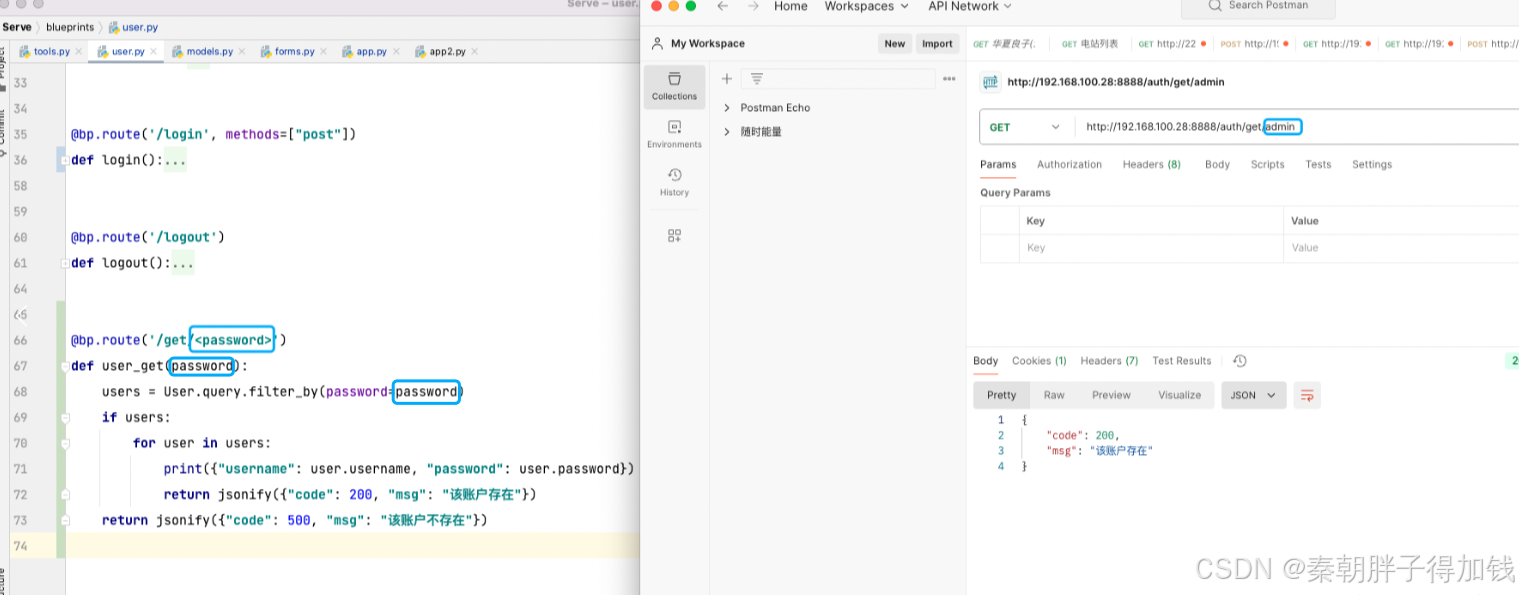
Task: Collapse the user_get function fold marker on line 67
Action: coord(64,366)
